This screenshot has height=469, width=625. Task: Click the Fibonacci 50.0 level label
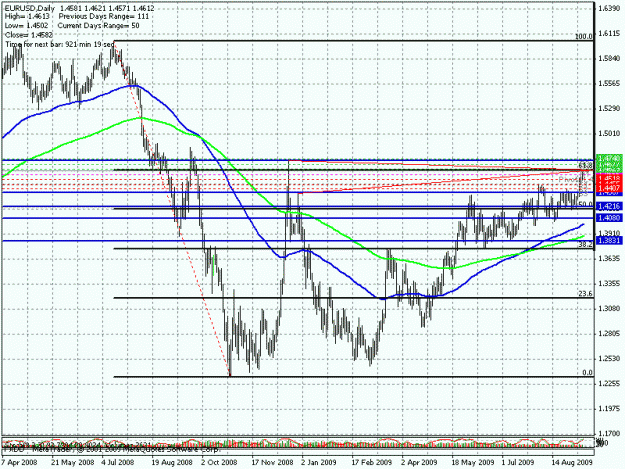click(586, 204)
